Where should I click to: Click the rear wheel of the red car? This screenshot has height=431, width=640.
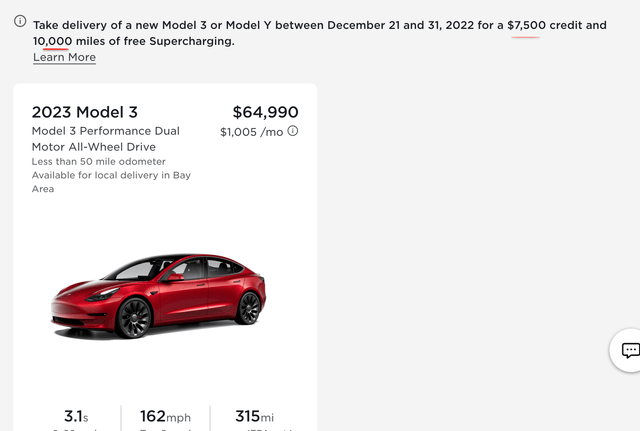tap(248, 307)
